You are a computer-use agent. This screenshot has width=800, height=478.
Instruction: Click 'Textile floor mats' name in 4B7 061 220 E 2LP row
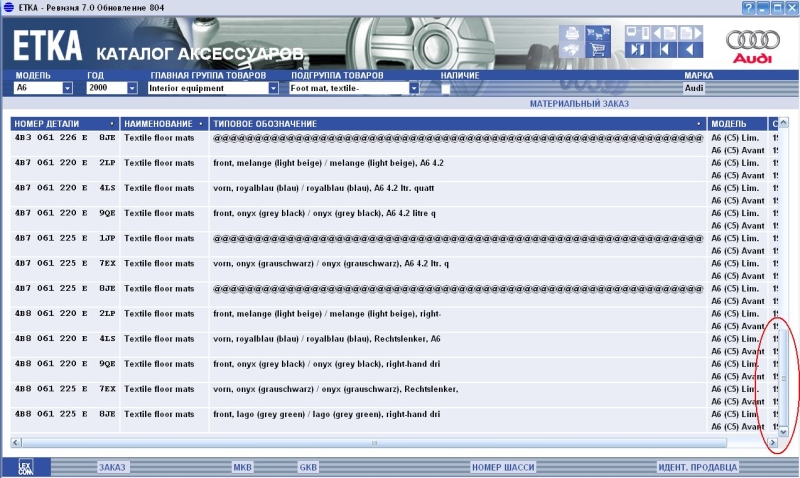[x=159, y=163]
